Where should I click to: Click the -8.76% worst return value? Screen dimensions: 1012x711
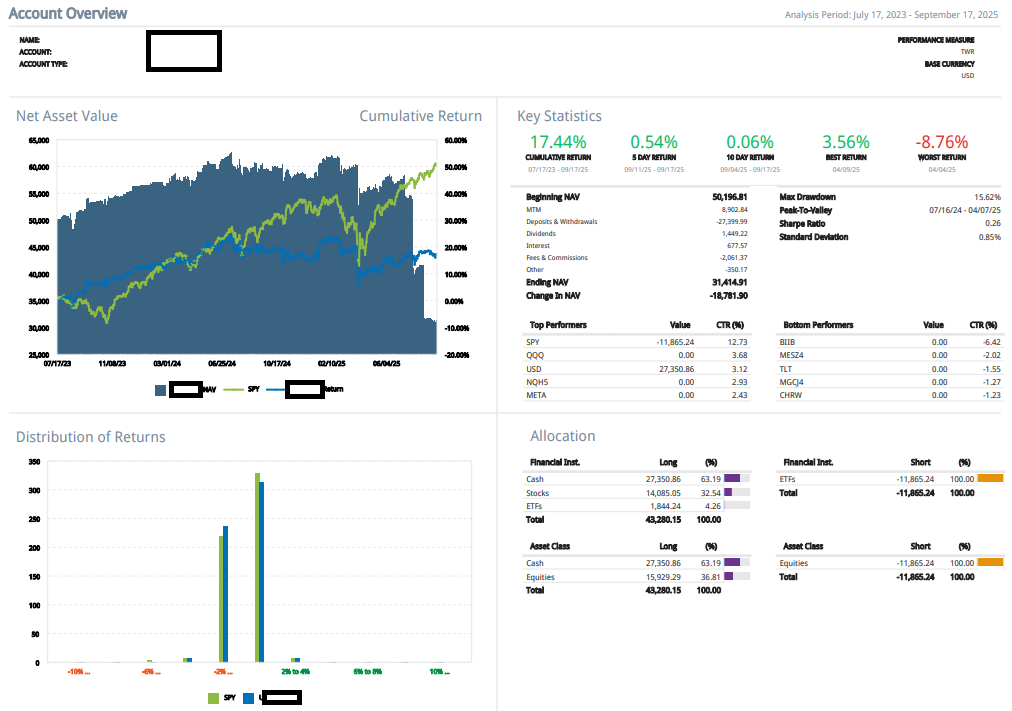[x=941, y=142]
